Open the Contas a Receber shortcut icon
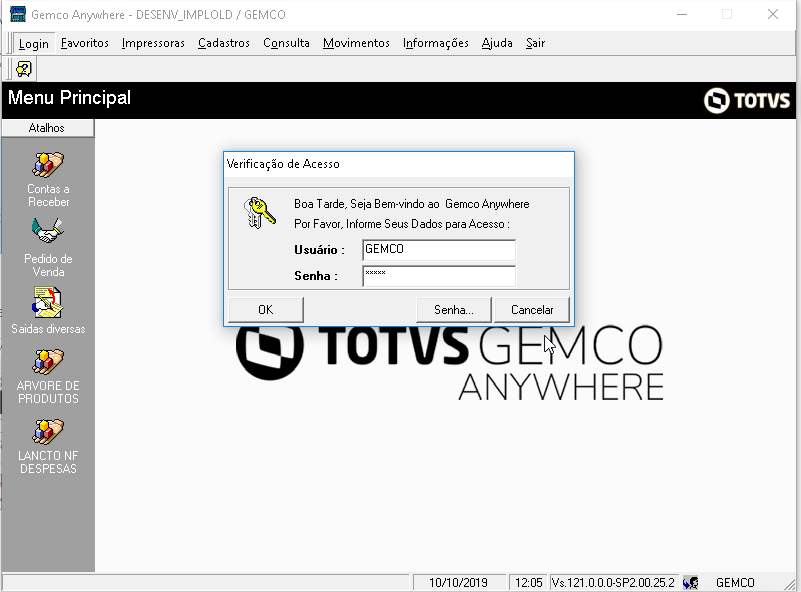This screenshot has width=801, height=592. click(x=48, y=165)
